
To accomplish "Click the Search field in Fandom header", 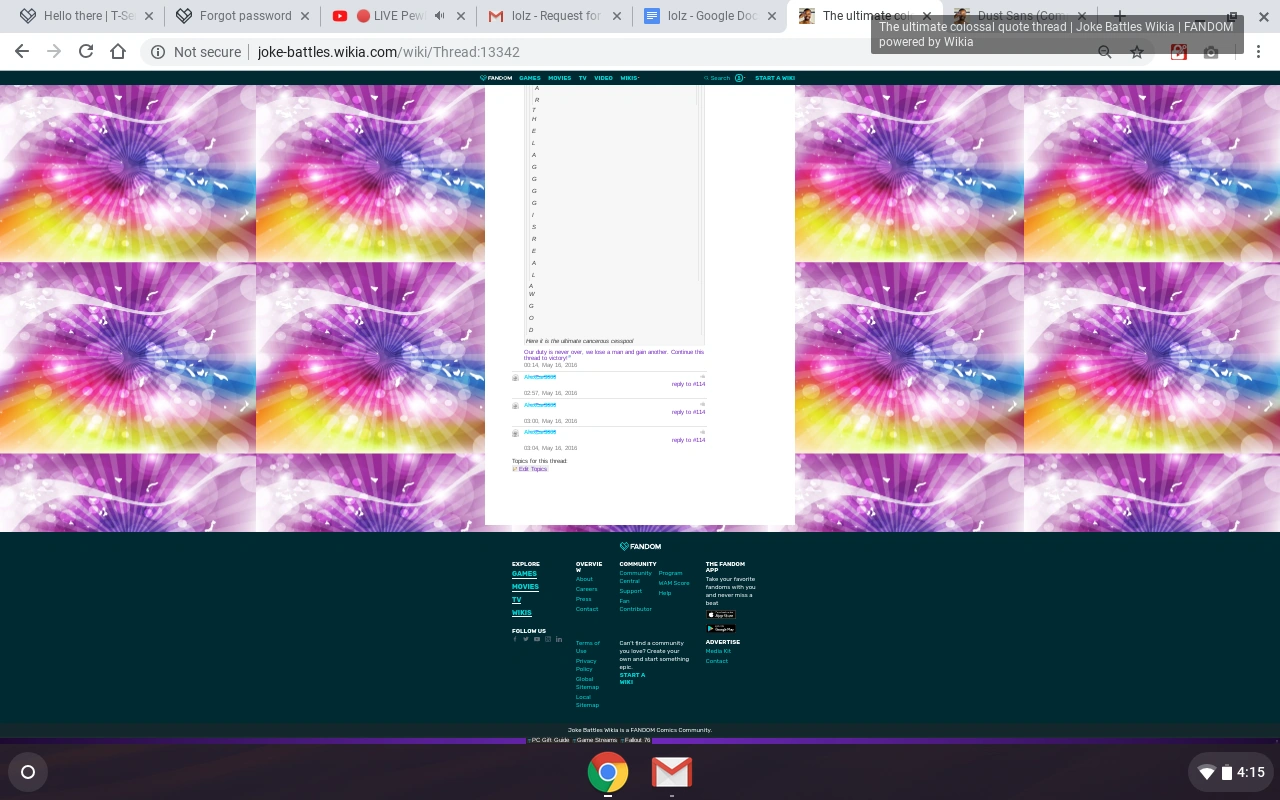I will tap(719, 78).
